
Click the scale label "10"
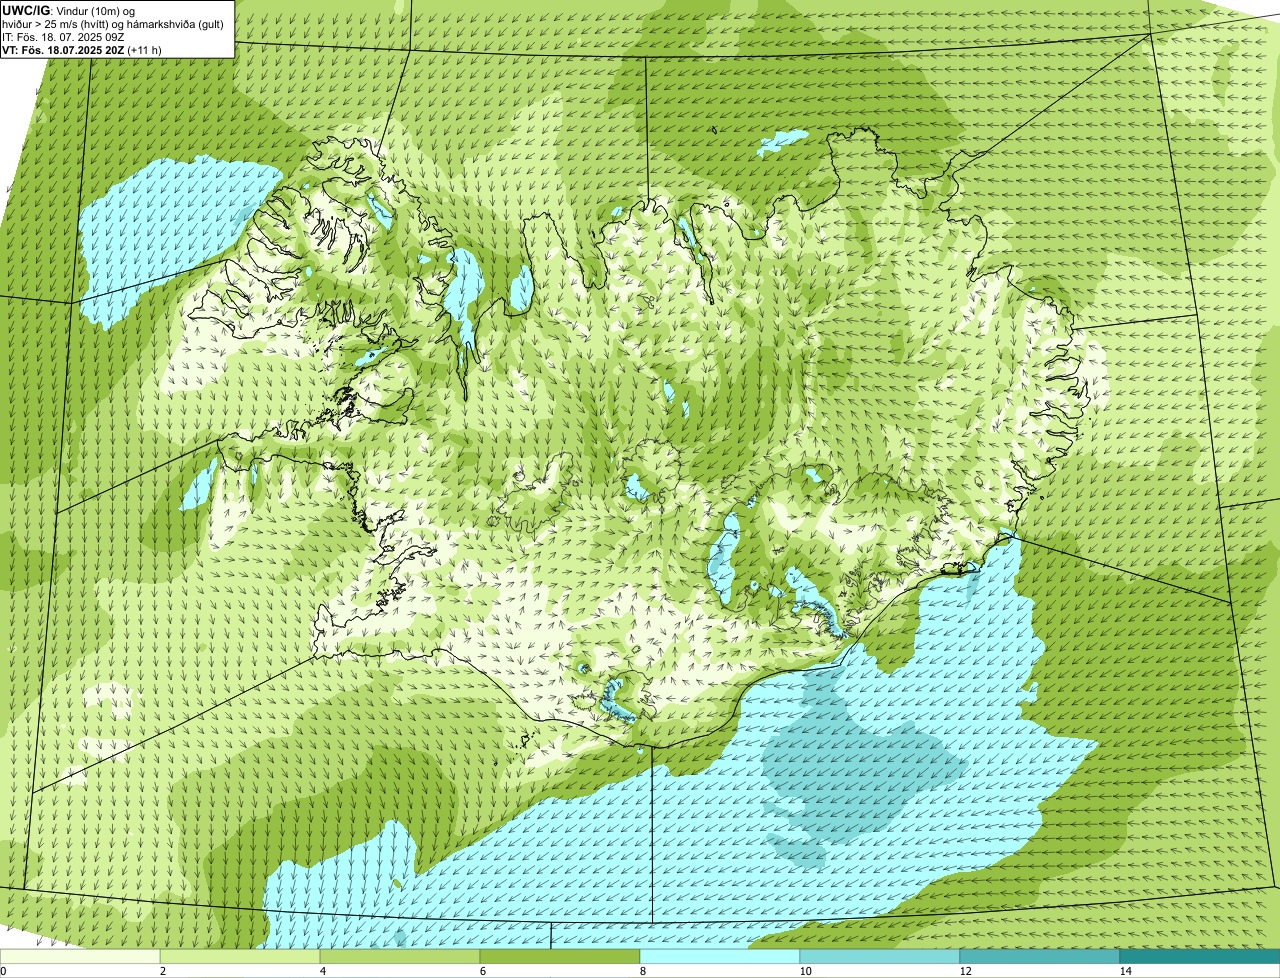click(805, 971)
